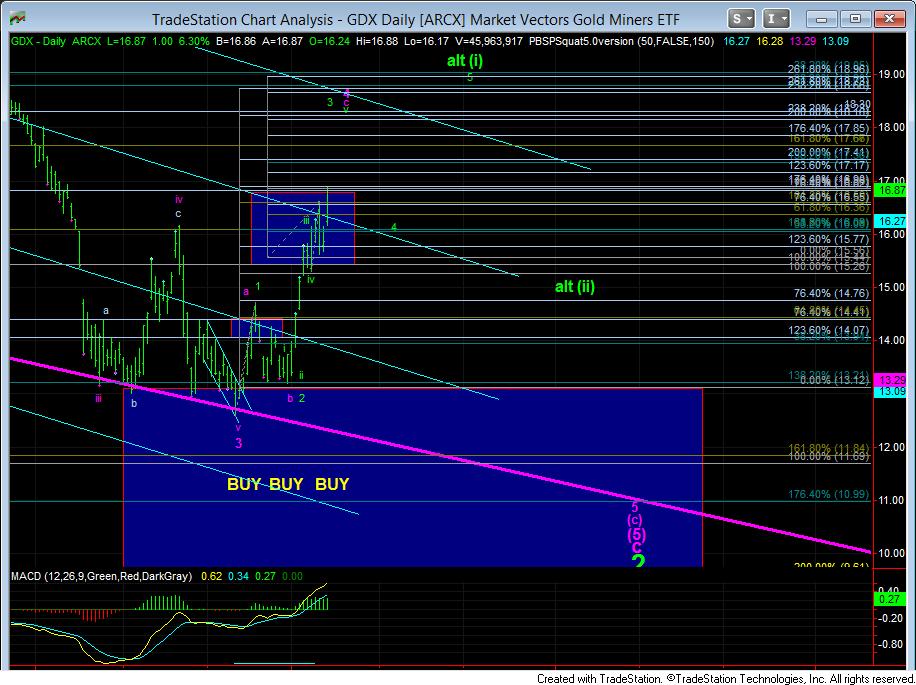Click the yellow '0.62' MACD value

[211, 576]
